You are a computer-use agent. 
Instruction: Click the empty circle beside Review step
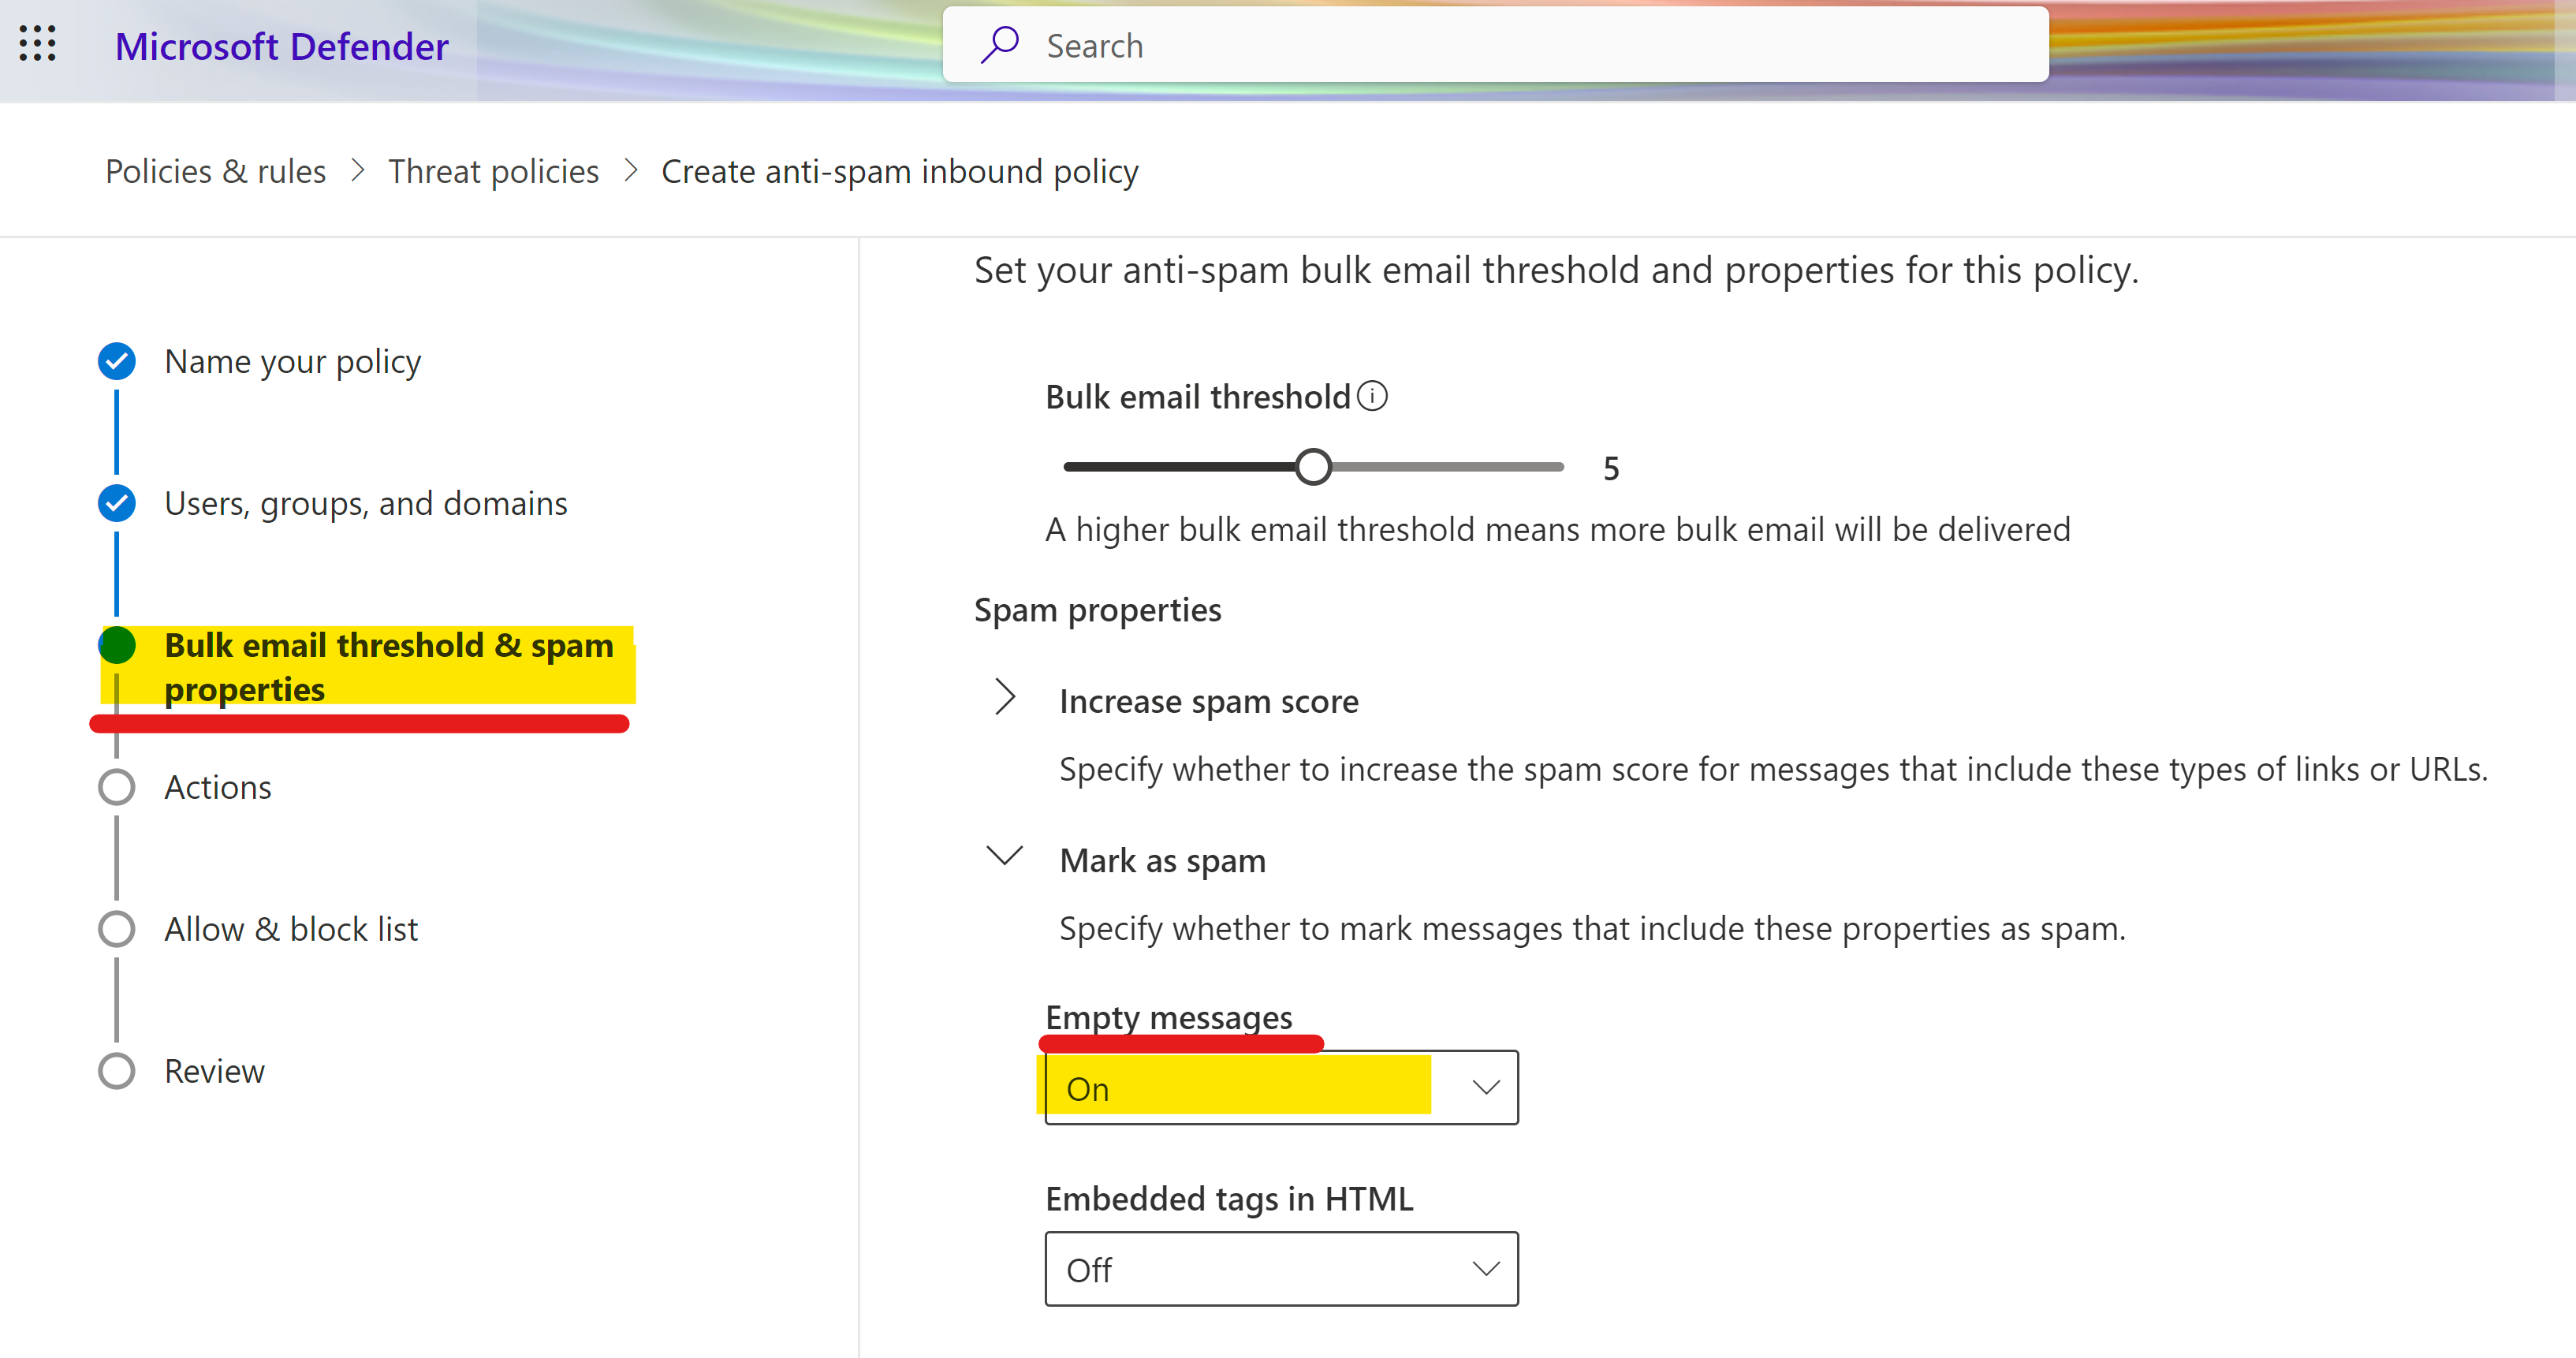[117, 1071]
